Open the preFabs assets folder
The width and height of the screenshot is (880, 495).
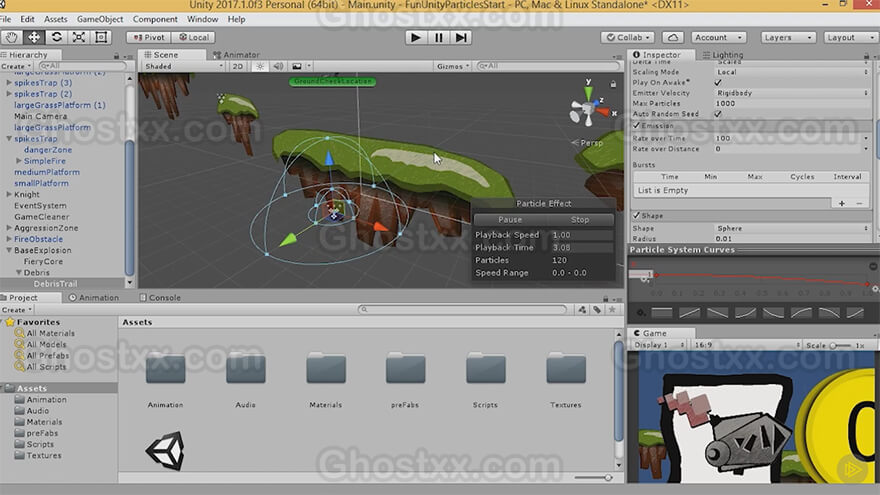(x=405, y=369)
